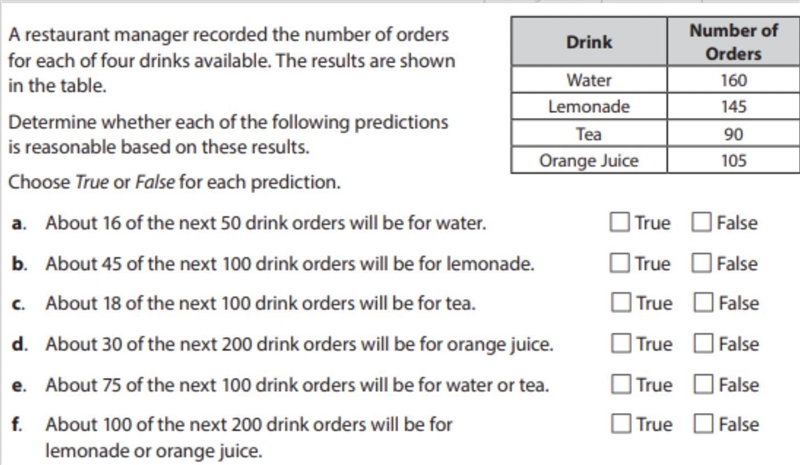Select False for prediction c about tea
Image resolution: width=800 pixels, height=465 pixels.
tap(703, 302)
